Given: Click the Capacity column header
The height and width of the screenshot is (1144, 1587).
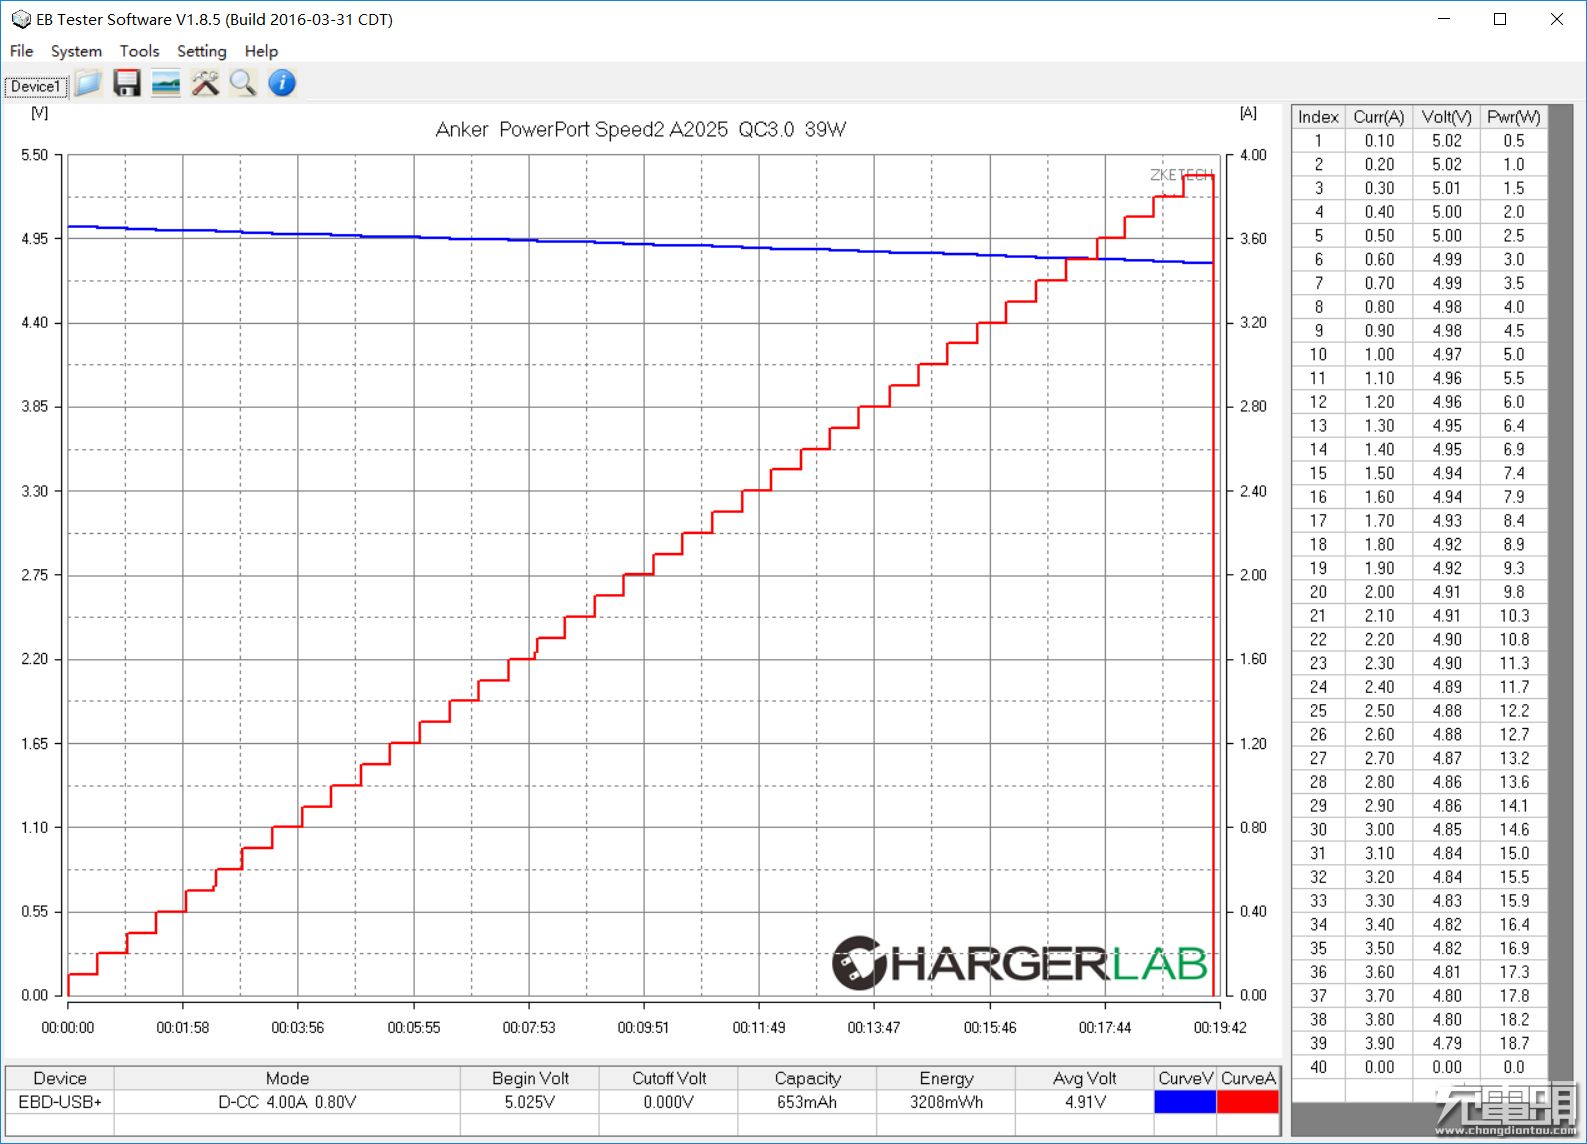Looking at the screenshot, I should point(808,1078).
